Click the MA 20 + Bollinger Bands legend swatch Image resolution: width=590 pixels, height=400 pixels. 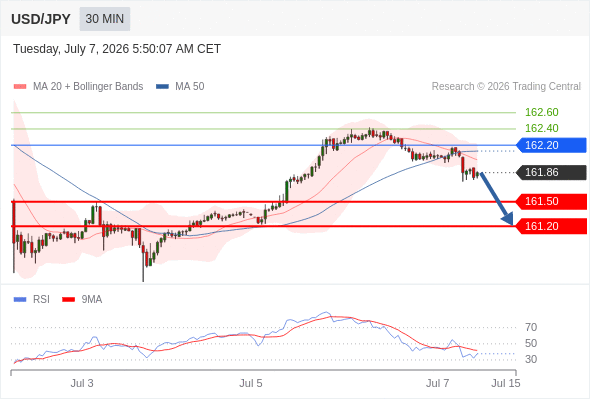(x=20, y=87)
